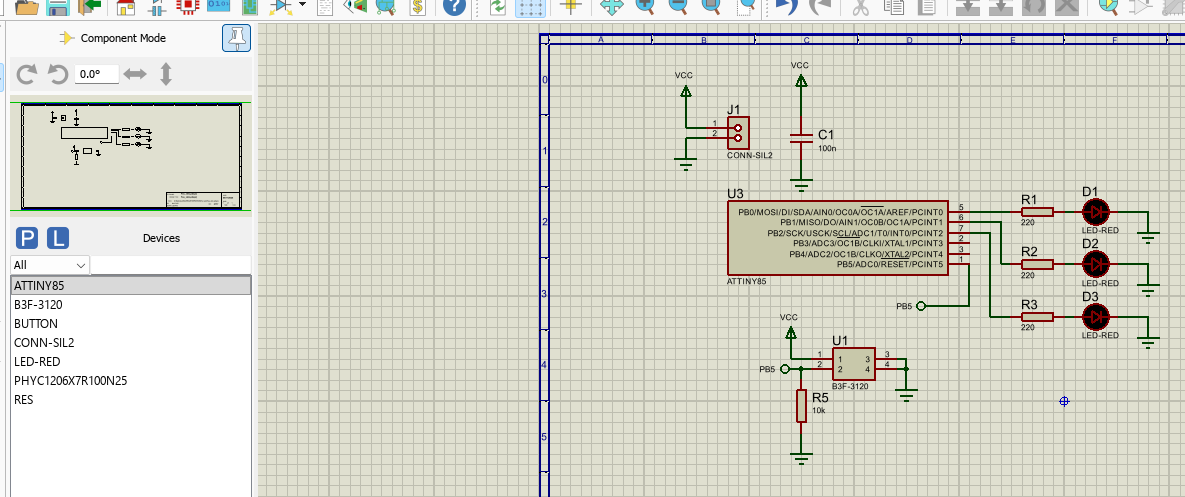Toggle the panel auto-hide pin
Screen dimensions: 1185x497
[x=236, y=39]
